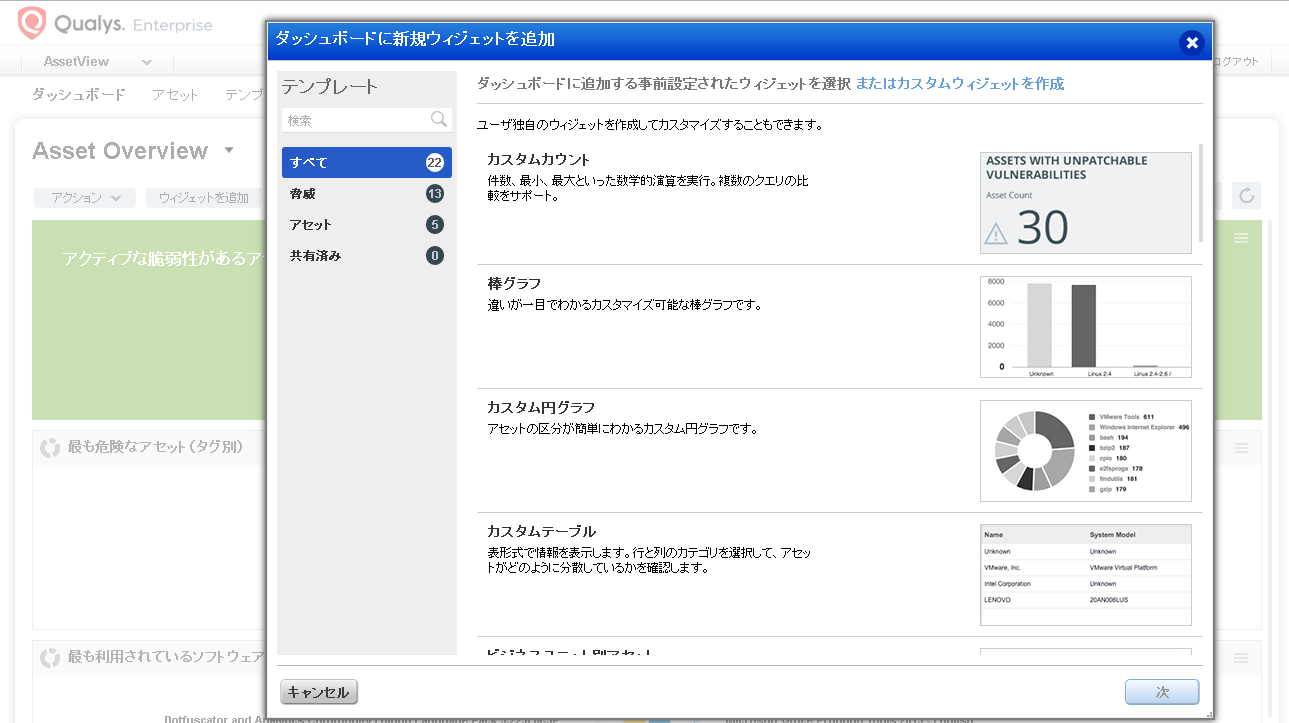This screenshot has width=1289, height=723.
Task: Click the ウィジェットを追加 button
Action: (x=204, y=198)
